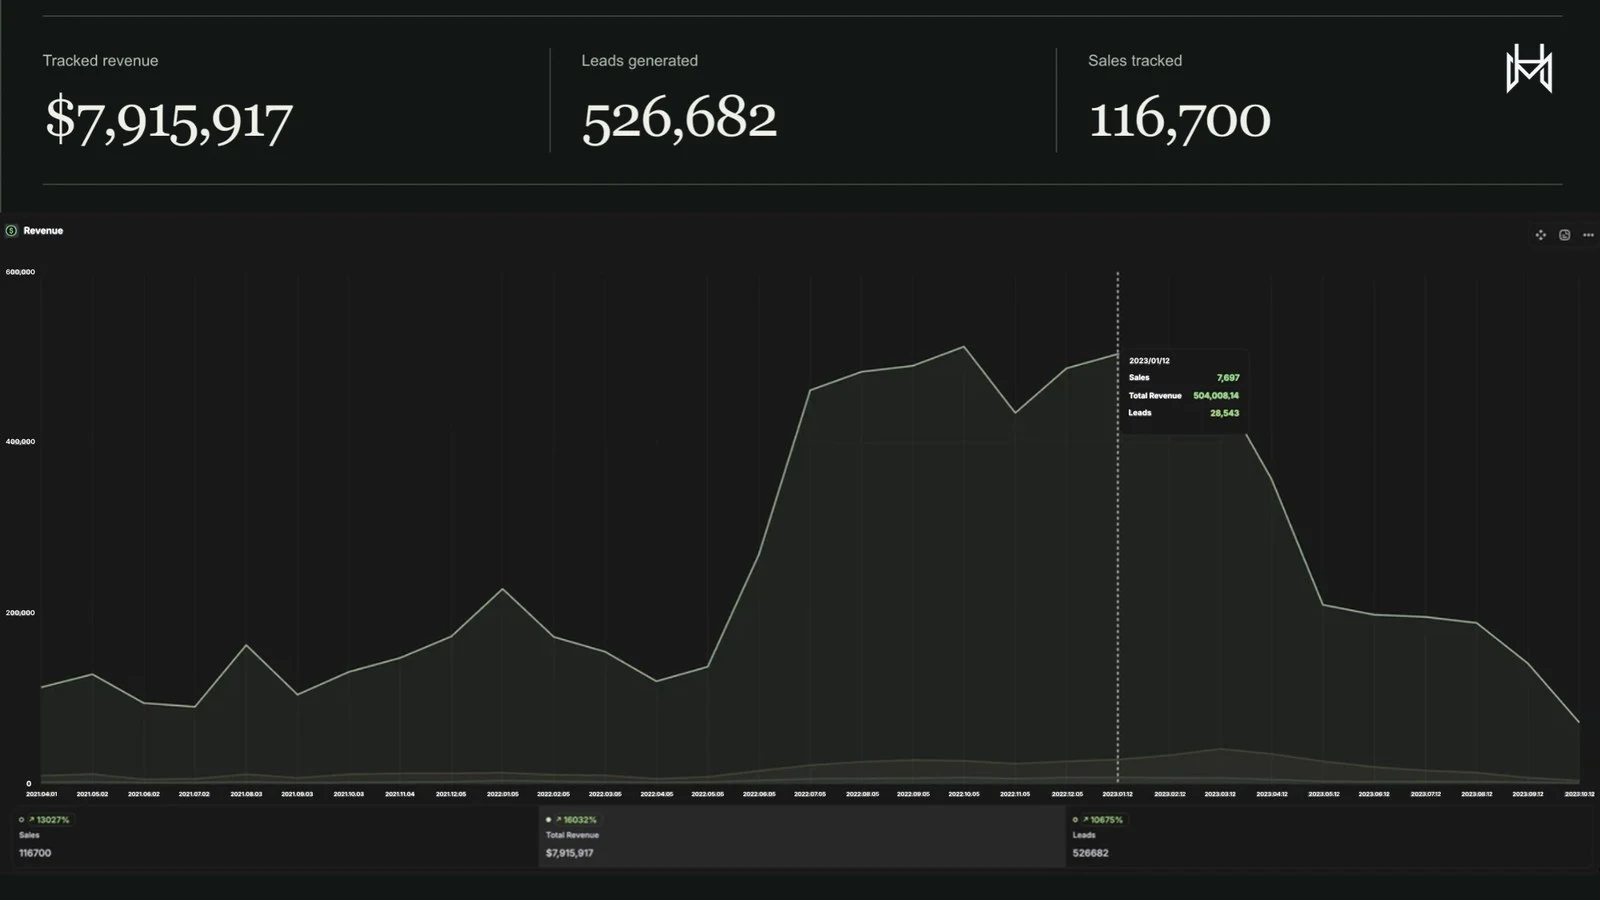
Task: Click the green dollar icon beside Revenue
Action: pos(11,231)
